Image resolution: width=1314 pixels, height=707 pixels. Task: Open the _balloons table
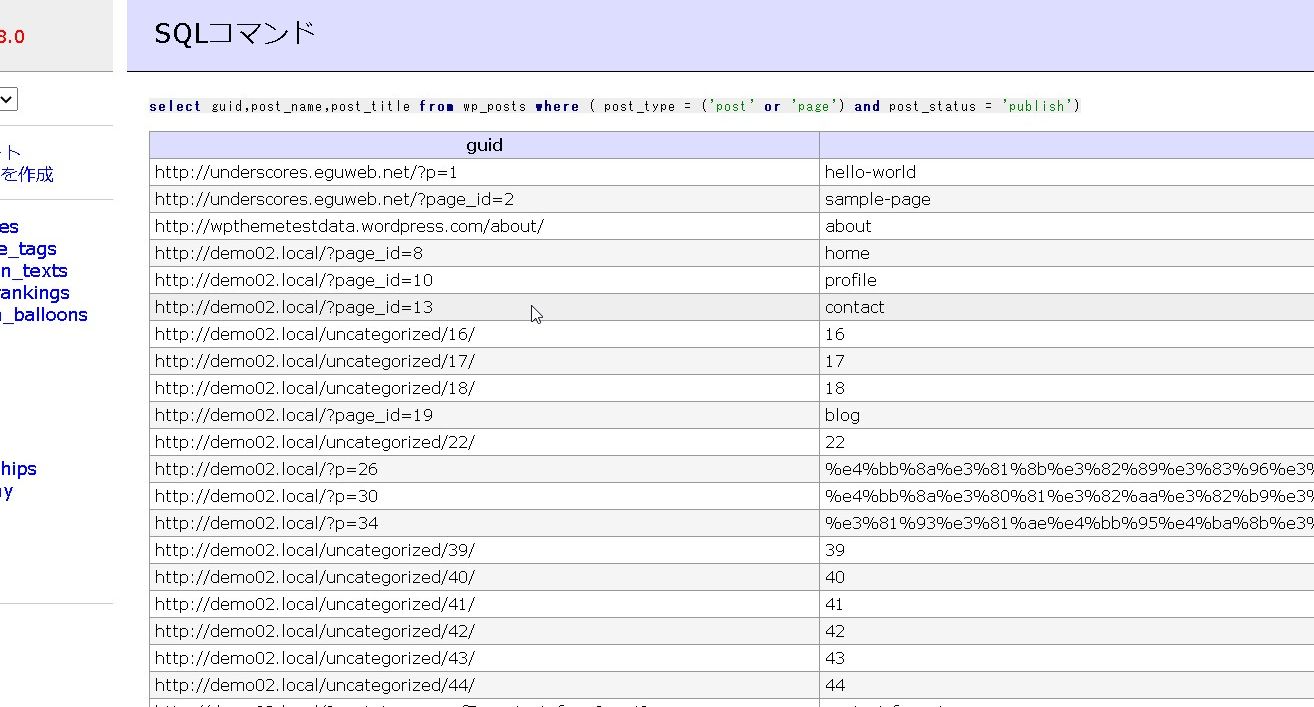(44, 314)
